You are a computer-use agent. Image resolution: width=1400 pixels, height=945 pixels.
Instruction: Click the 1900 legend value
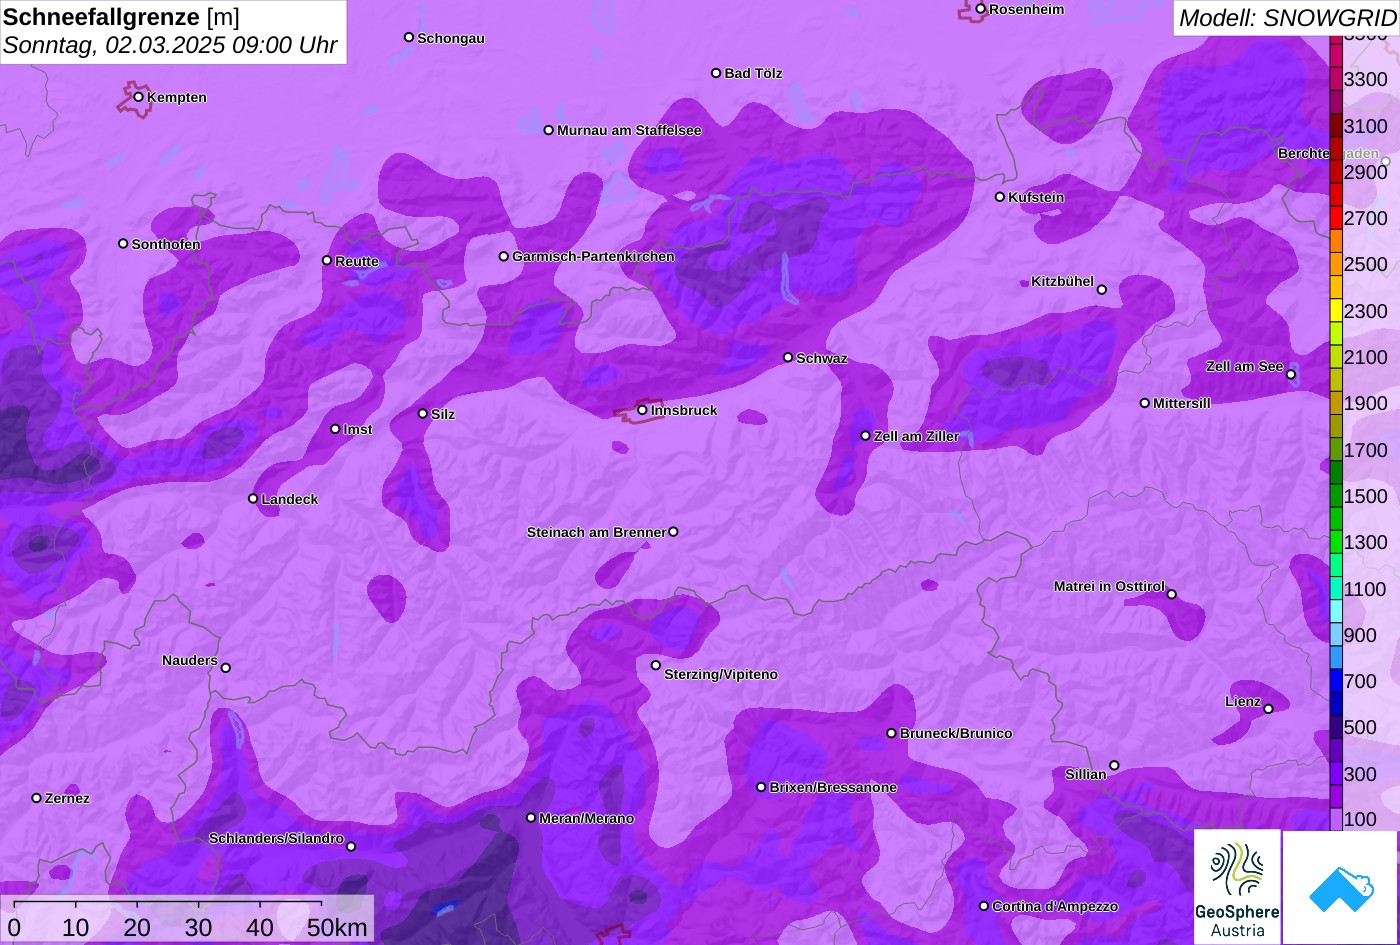click(x=1366, y=403)
